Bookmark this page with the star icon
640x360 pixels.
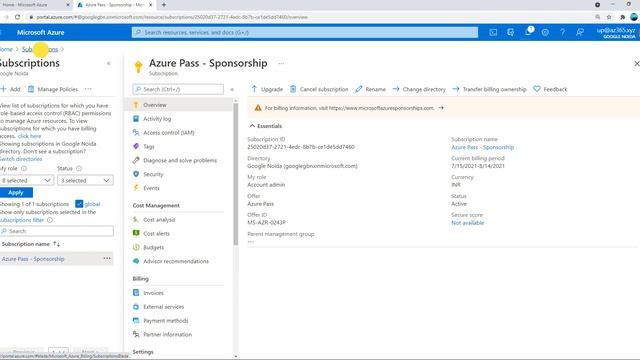[609, 17]
